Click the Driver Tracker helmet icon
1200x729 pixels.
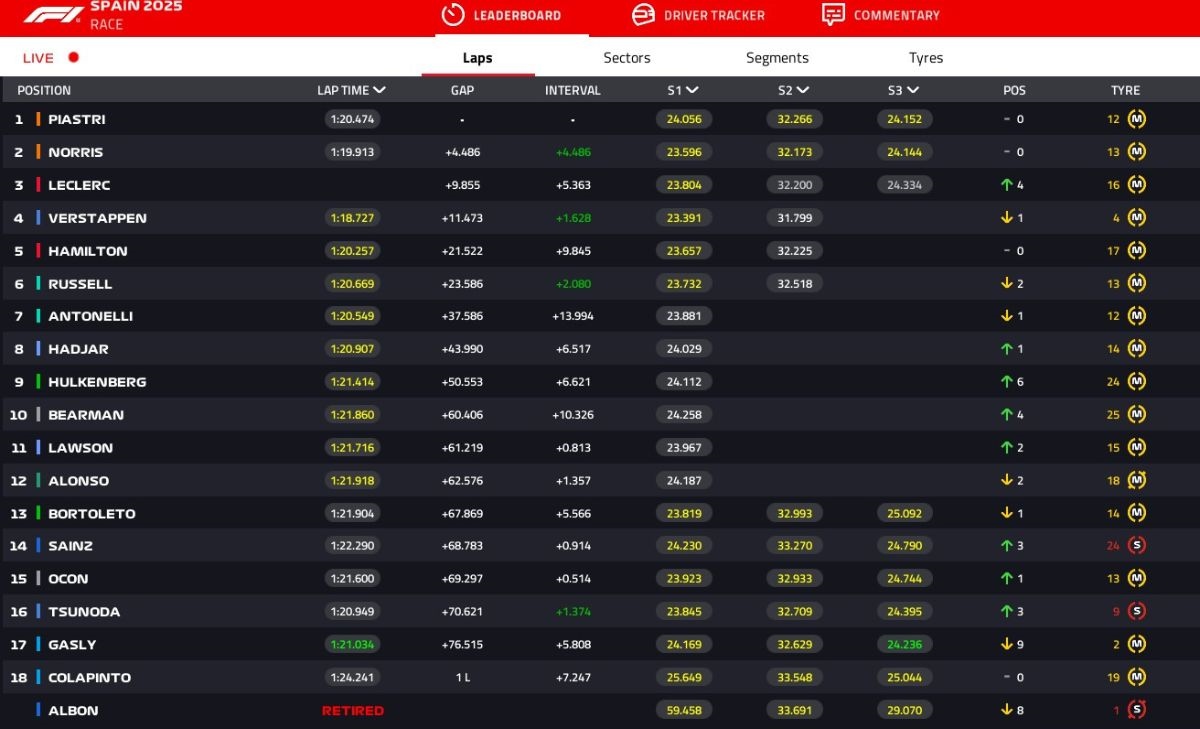click(x=643, y=15)
